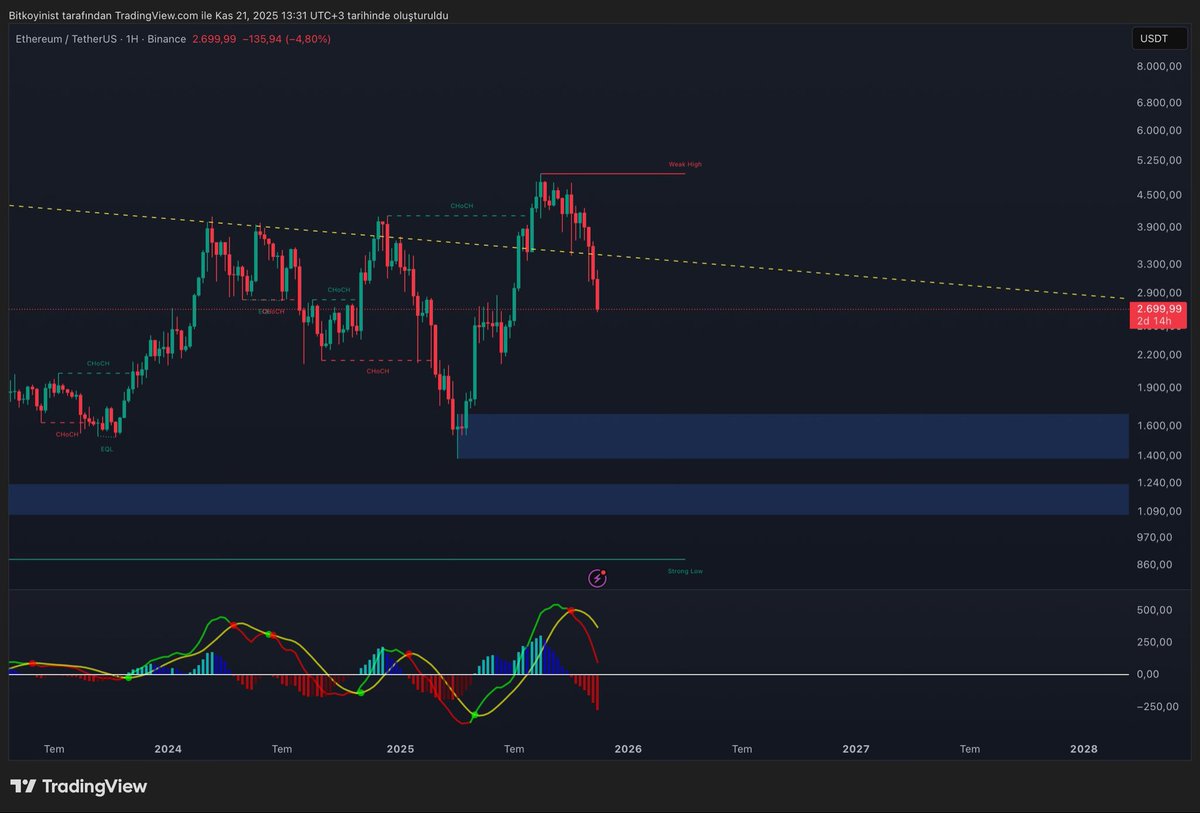Click the 1.240,00 price axis label
Image resolution: width=1200 pixels, height=813 pixels.
[1159, 483]
